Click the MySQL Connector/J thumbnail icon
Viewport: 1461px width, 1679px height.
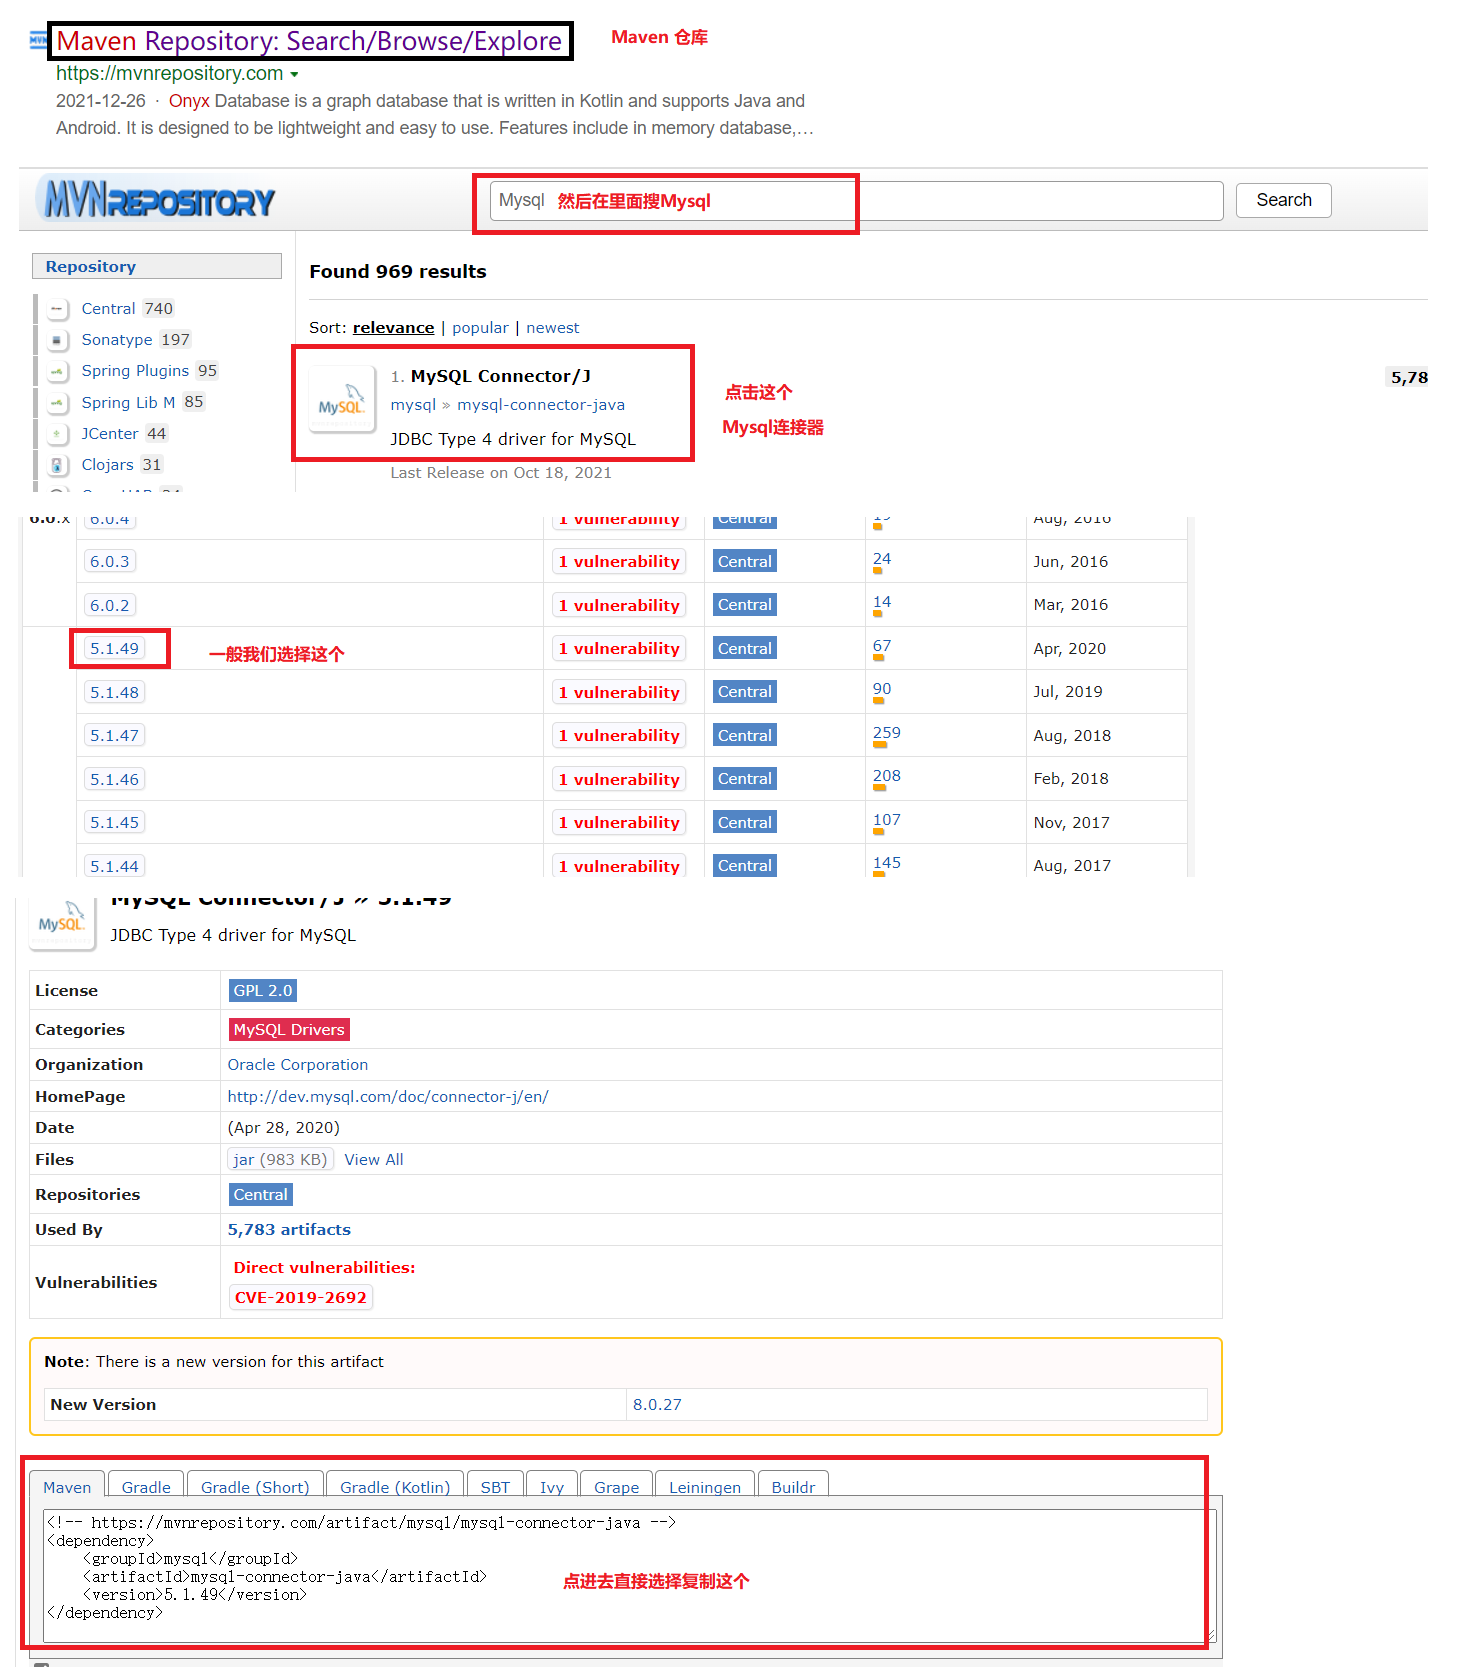point(342,399)
